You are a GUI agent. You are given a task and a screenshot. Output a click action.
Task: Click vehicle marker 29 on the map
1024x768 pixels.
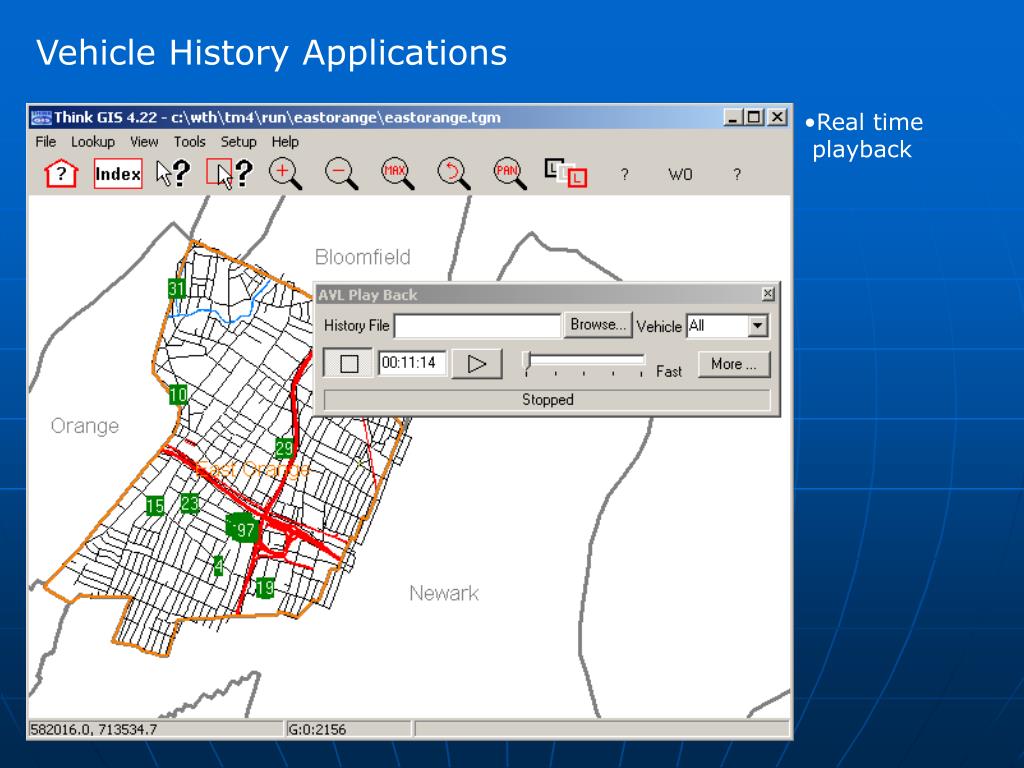click(284, 448)
